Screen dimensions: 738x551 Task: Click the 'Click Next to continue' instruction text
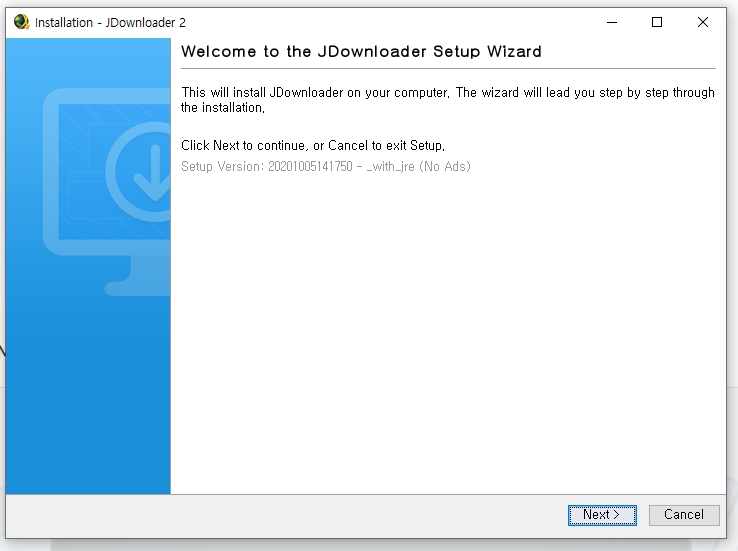pyautogui.click(x=313, y=145)
